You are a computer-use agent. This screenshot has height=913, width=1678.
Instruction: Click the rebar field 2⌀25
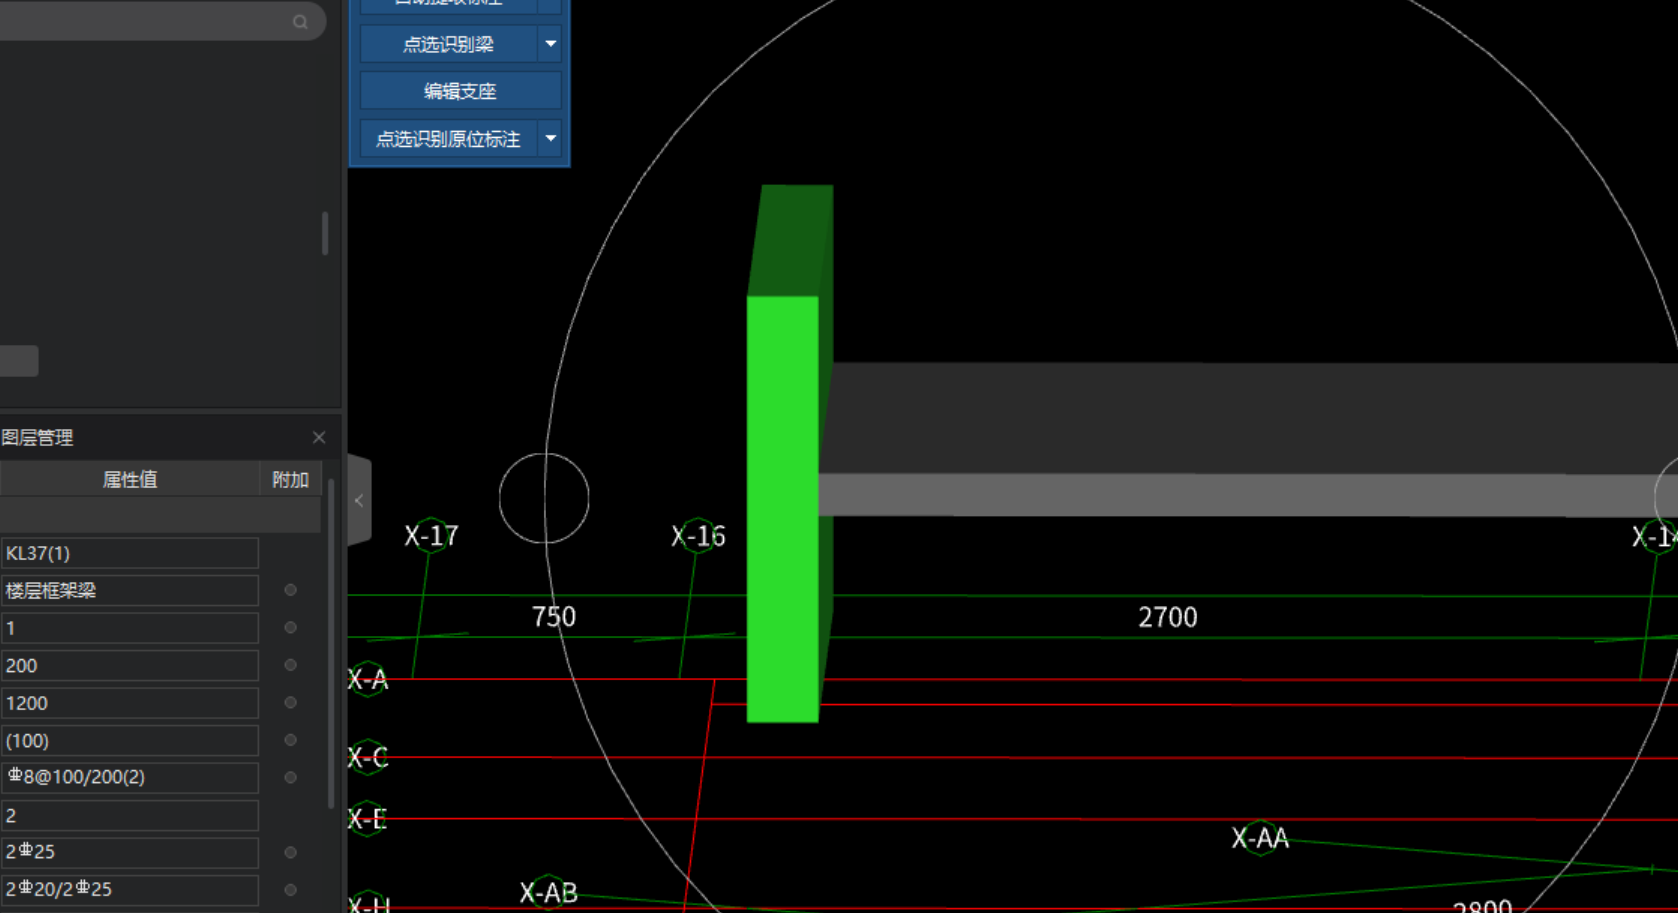point(130,853)
